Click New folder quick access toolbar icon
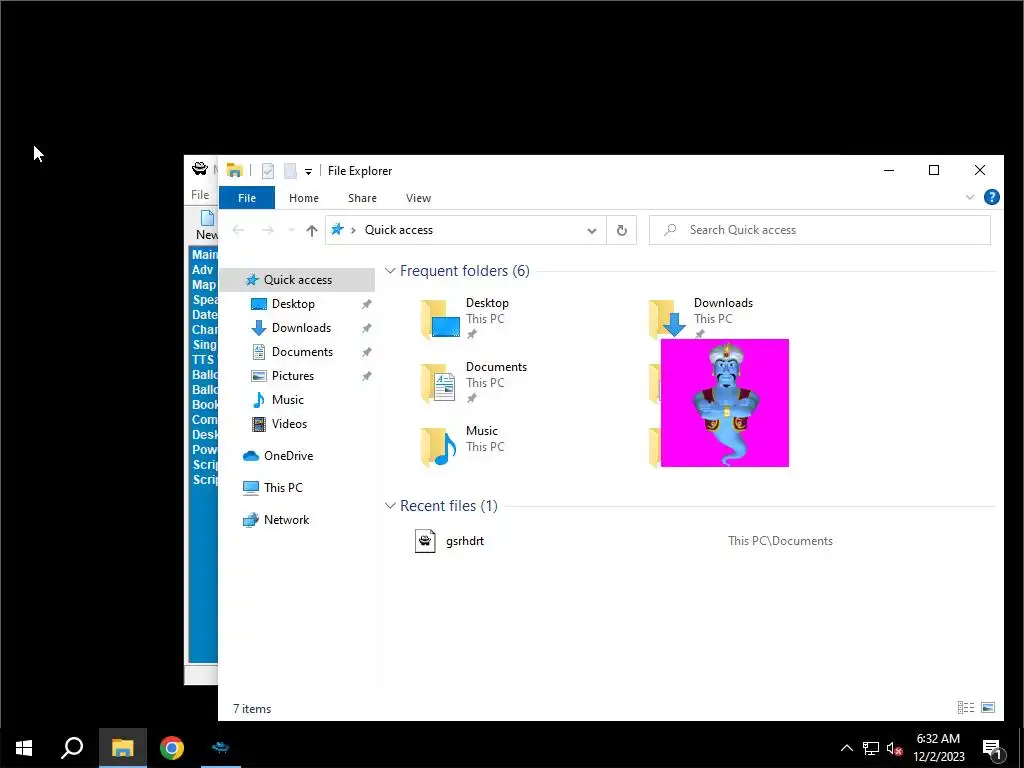 290,171
